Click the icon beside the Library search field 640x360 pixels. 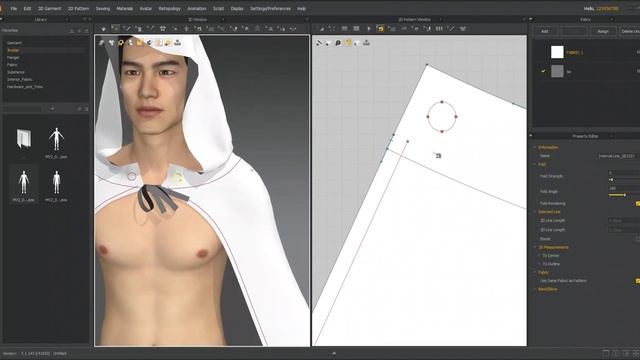52,109
